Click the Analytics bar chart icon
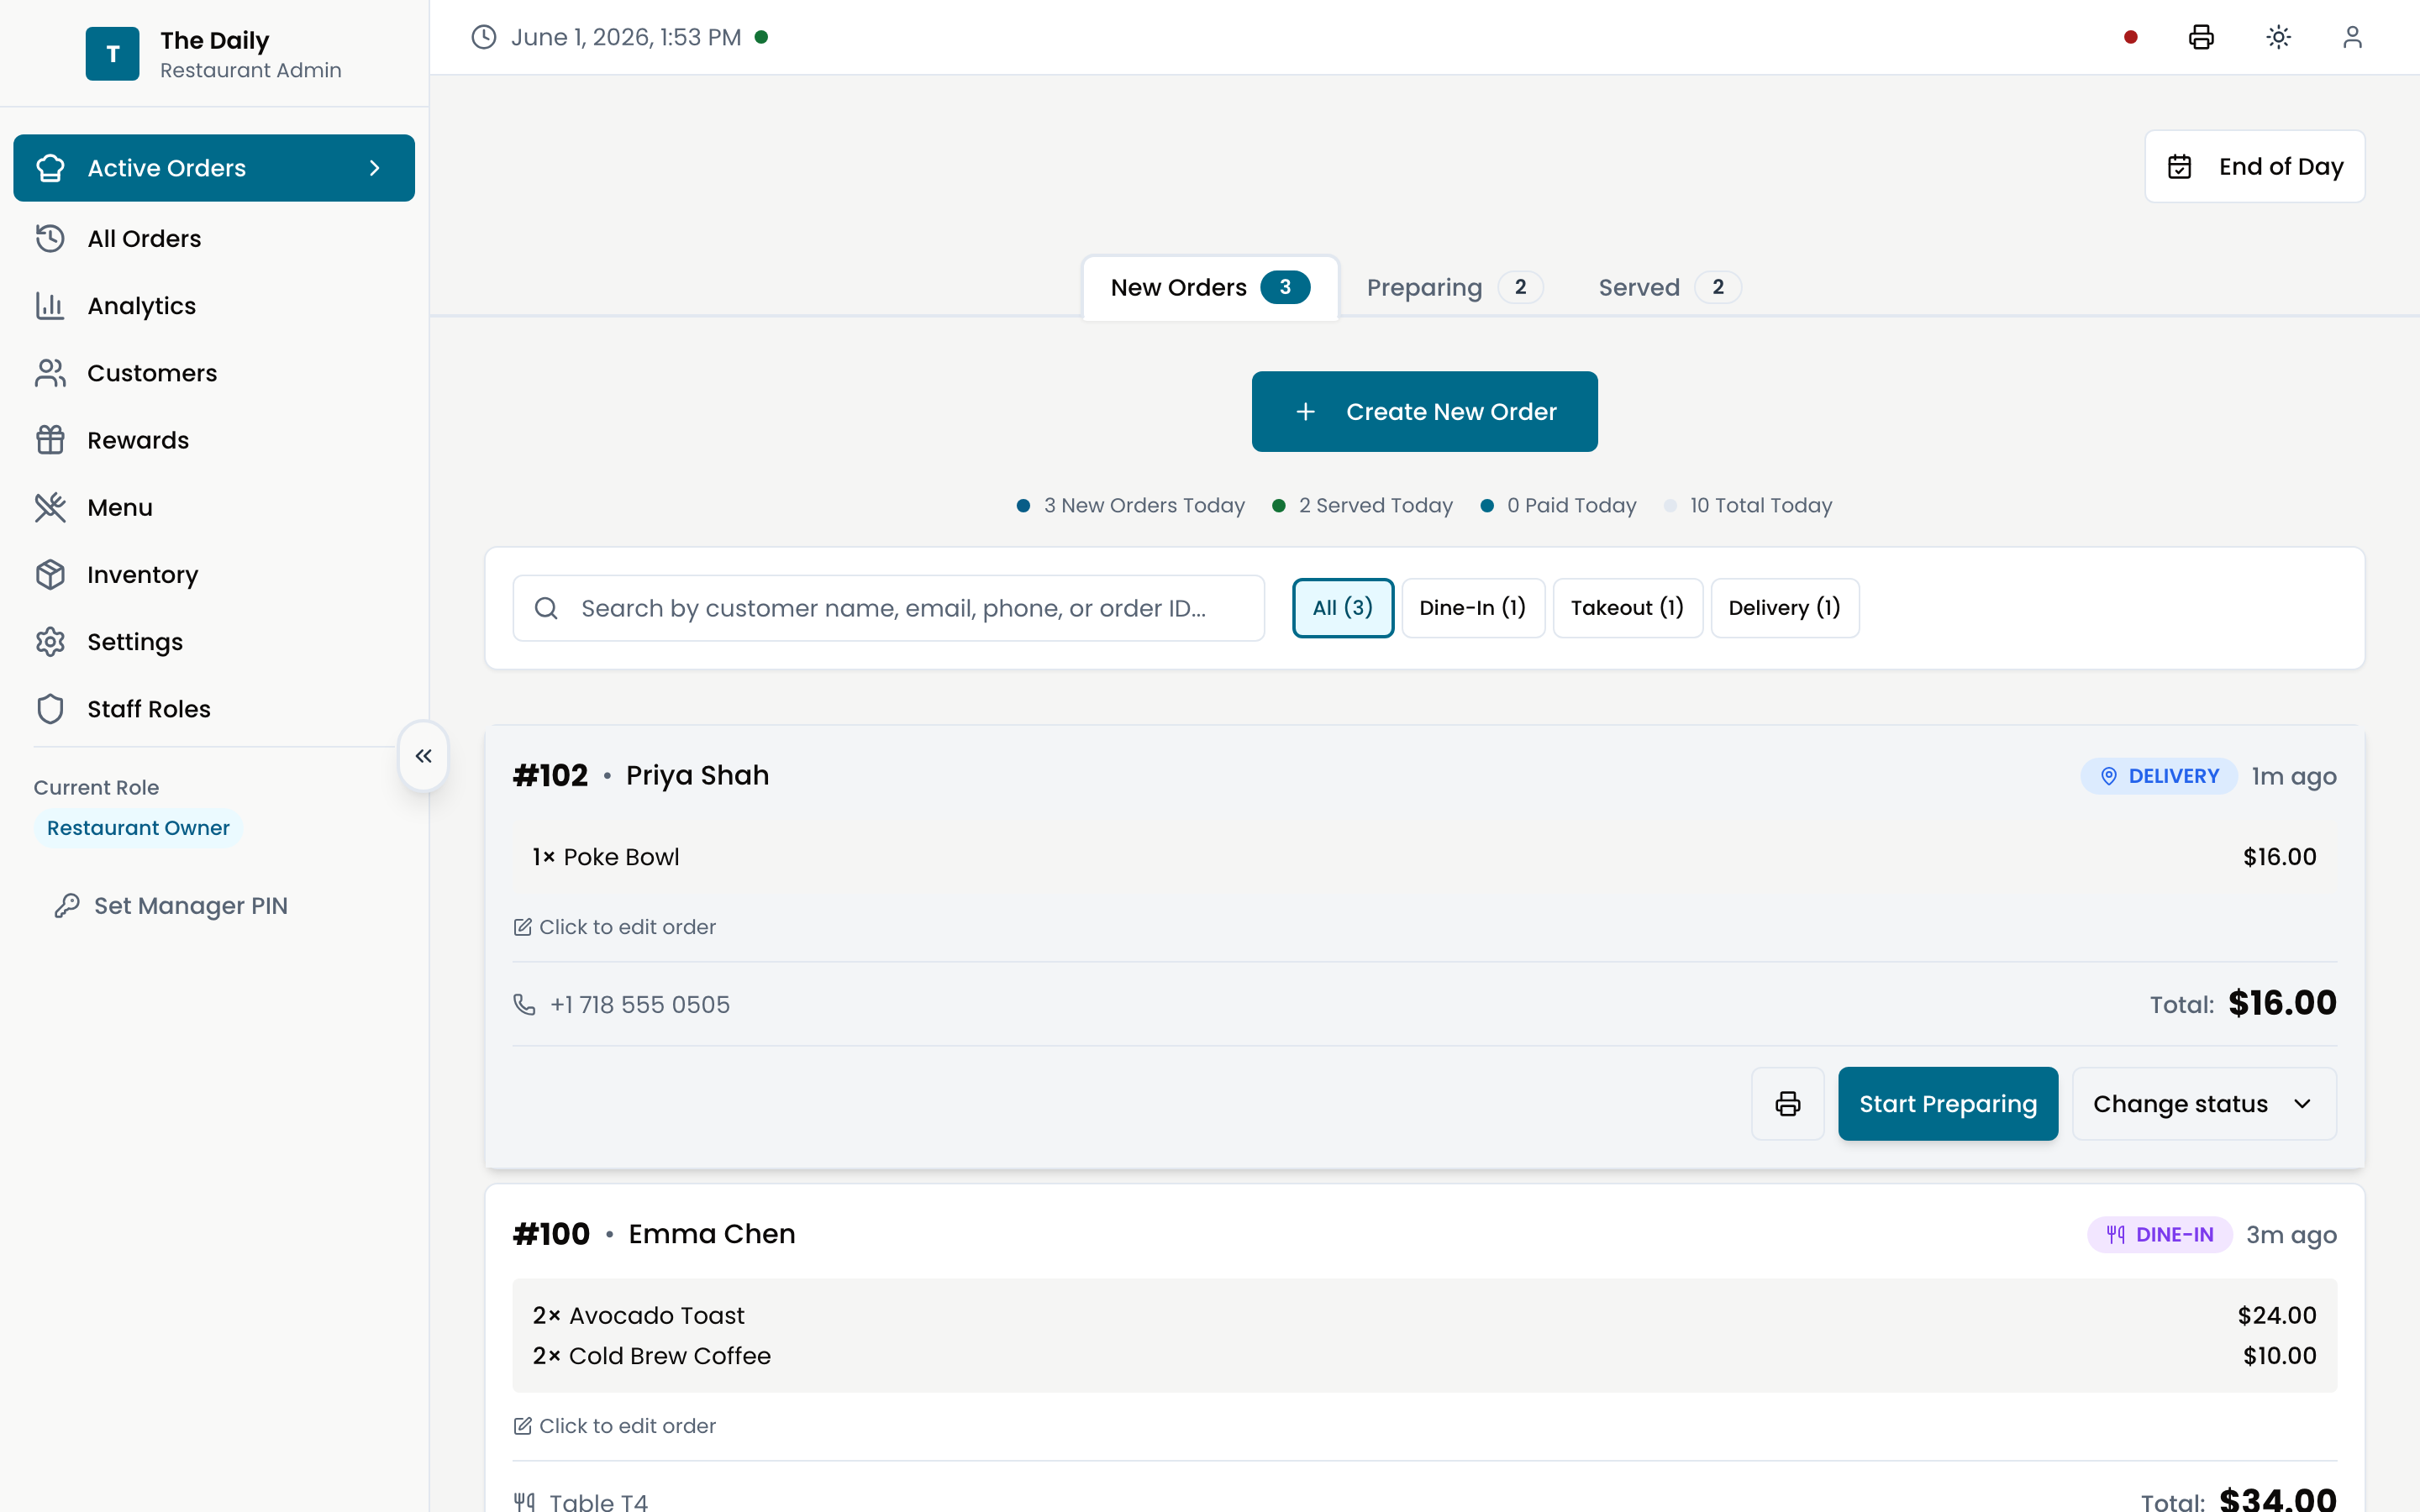Screen dimensions: 2420x1512 50,306
